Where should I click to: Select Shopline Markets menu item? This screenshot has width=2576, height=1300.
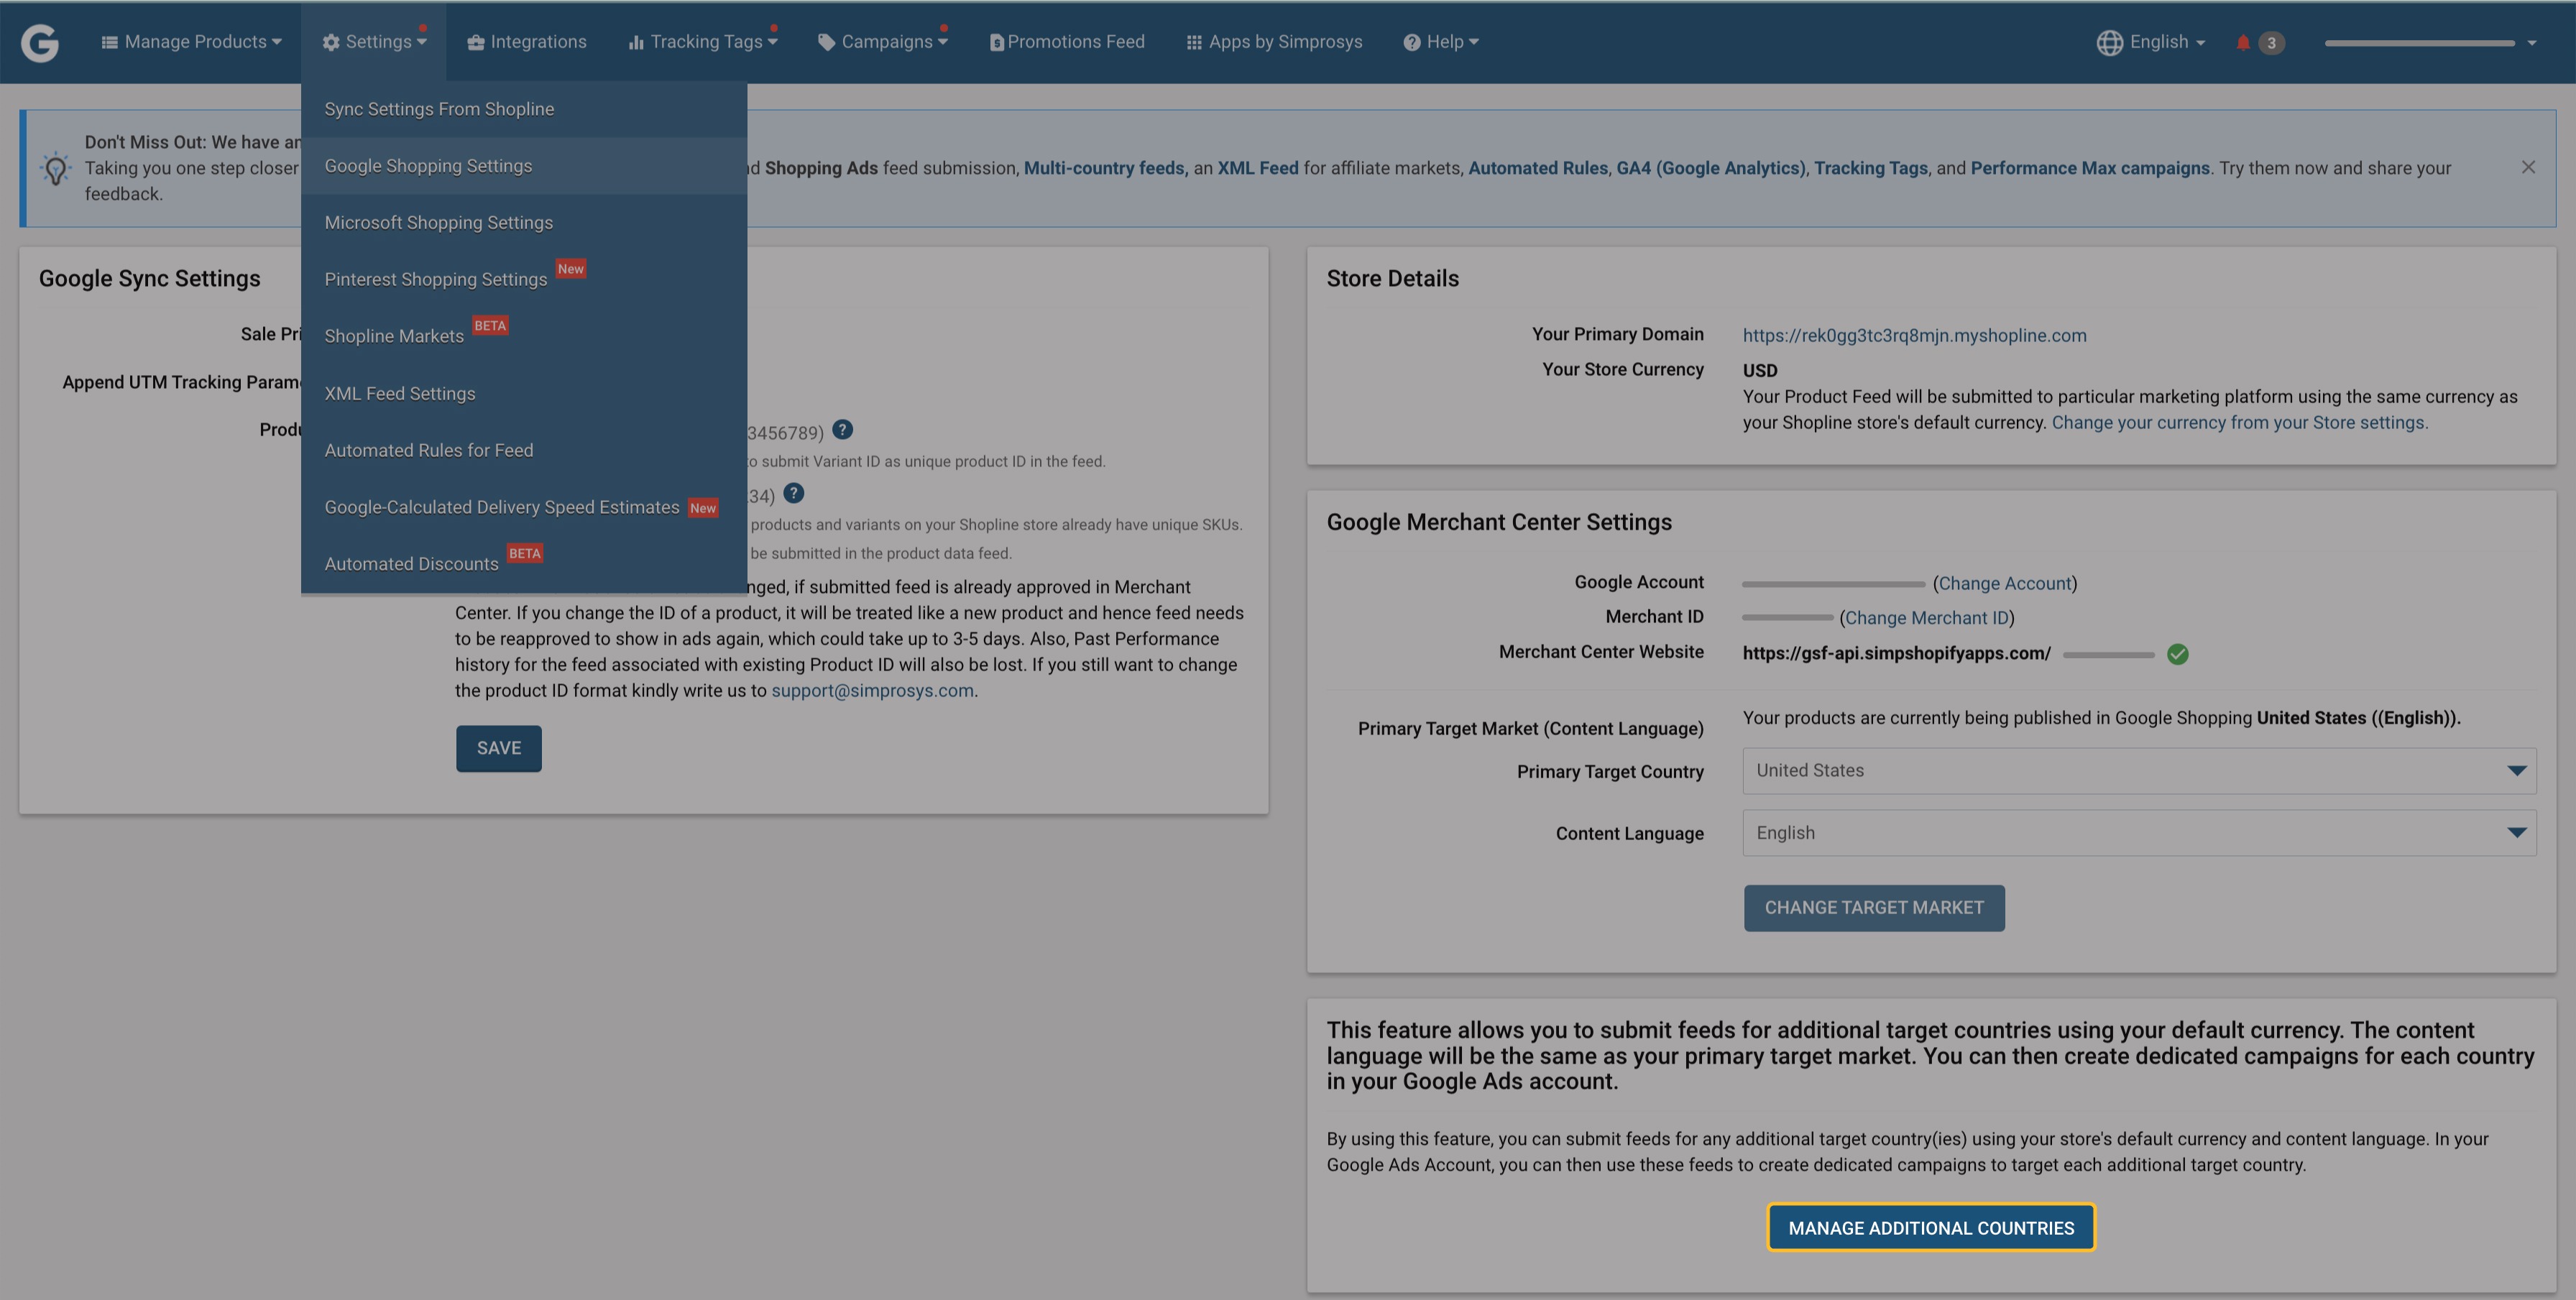(x=524, y=336)
